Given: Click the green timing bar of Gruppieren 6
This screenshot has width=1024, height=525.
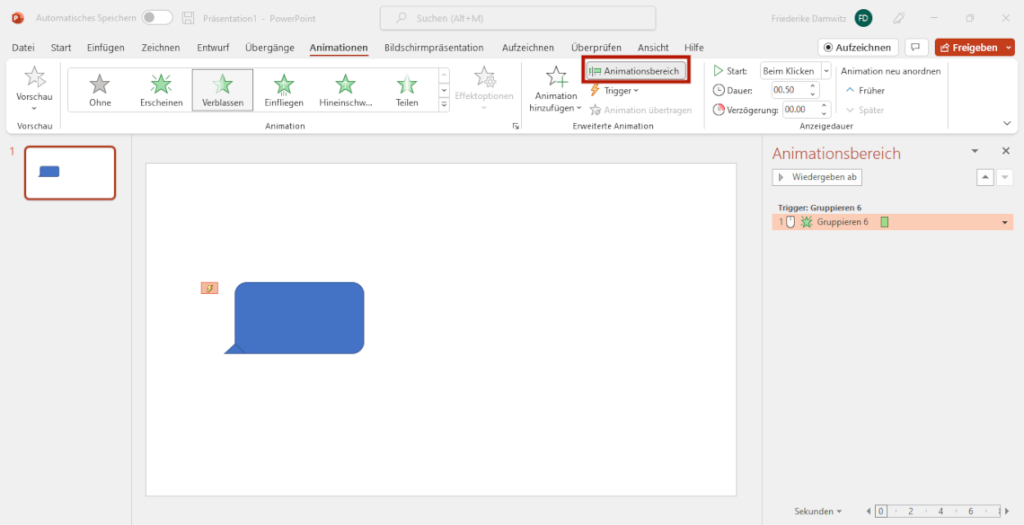Looking at the screenshot, I should [x=884, y=222].
